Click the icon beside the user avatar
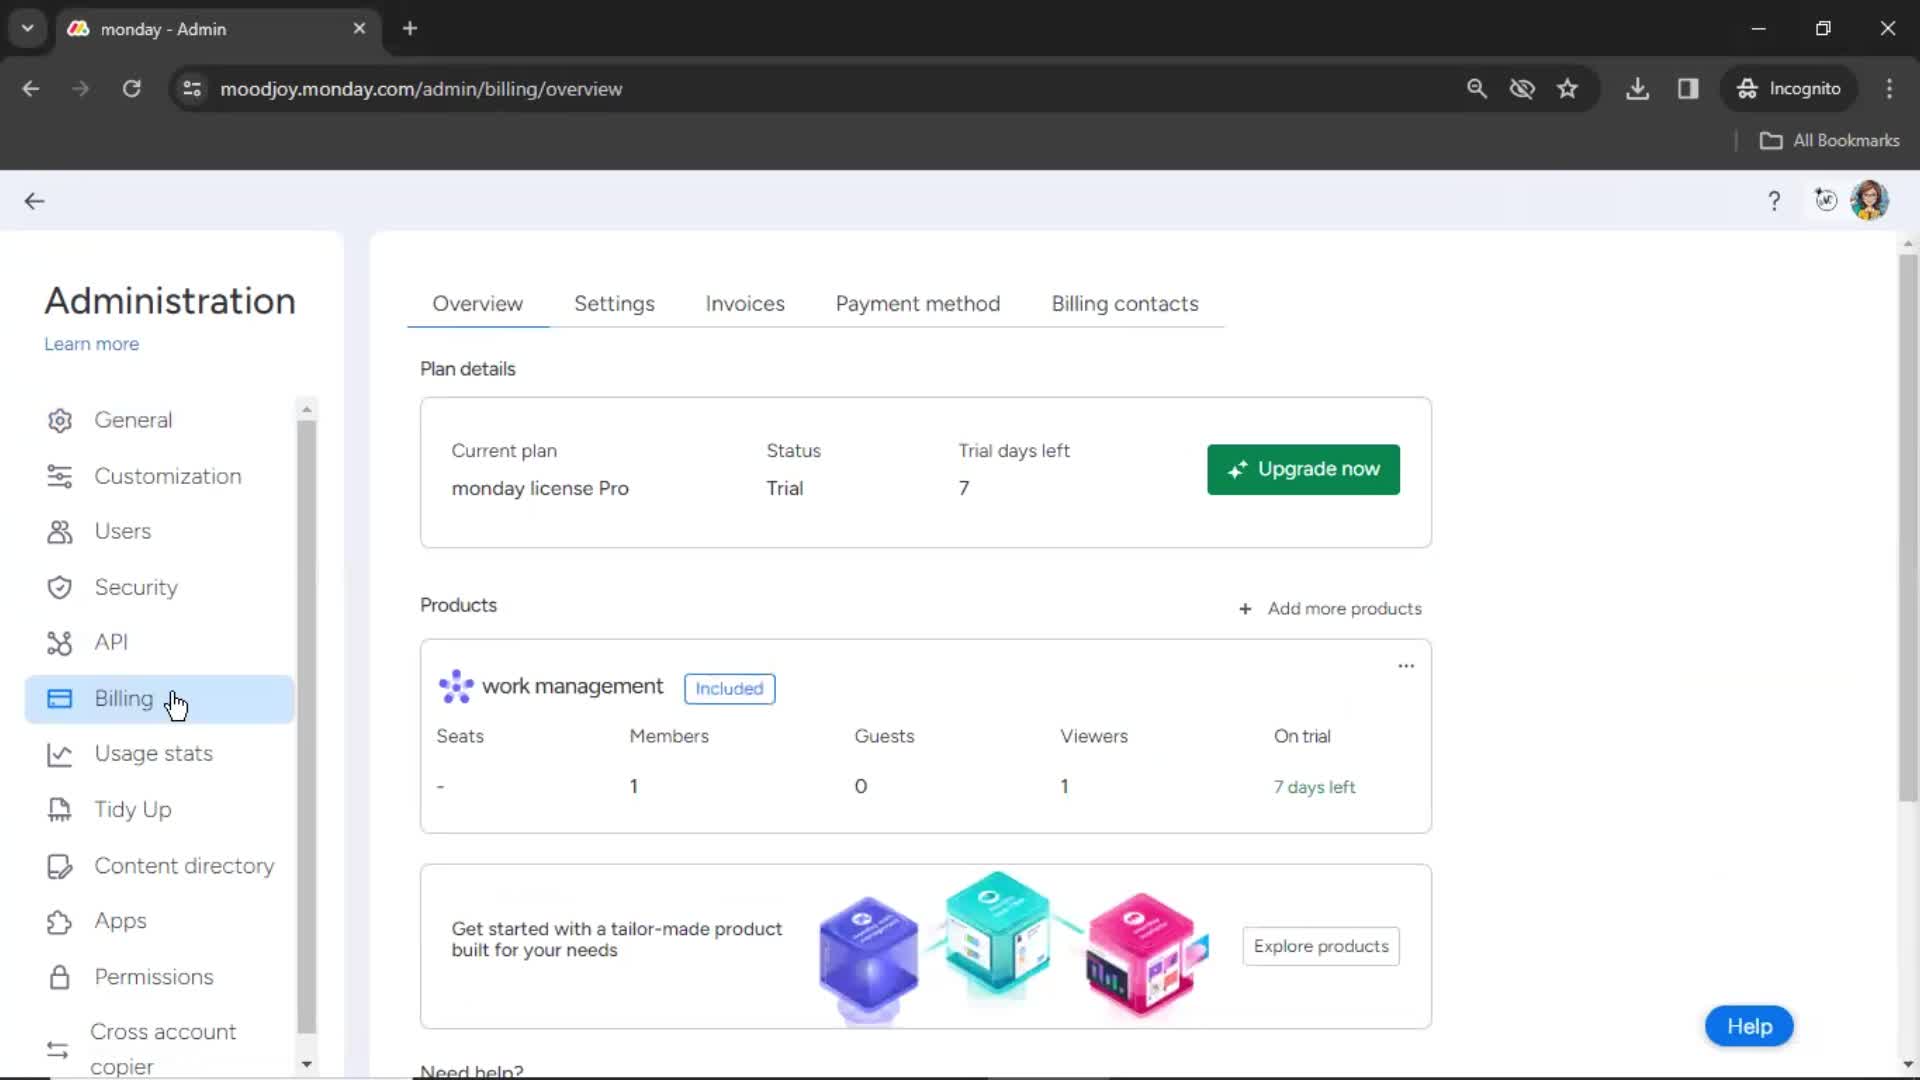The width and height of the screenshot is (1920, 1080). [1826, 200]
